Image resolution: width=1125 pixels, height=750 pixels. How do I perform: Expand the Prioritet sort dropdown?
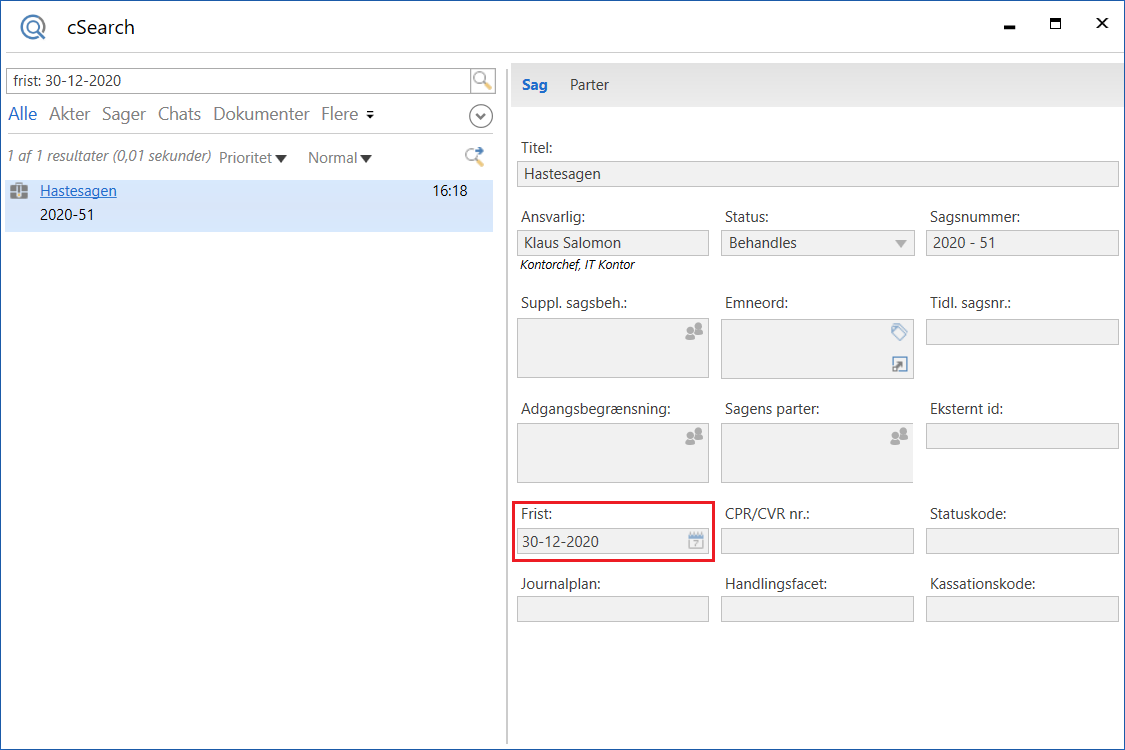[253, 158]
